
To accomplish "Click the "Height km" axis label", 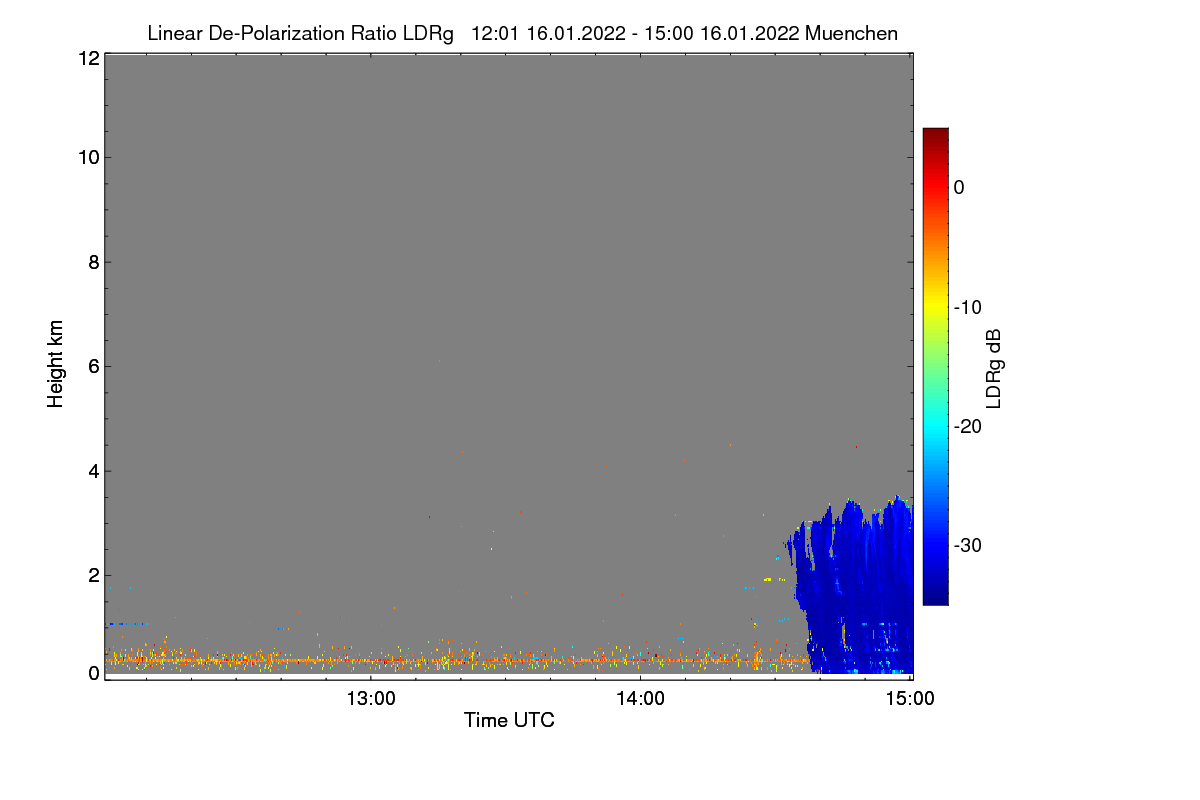I will [x=56, y=364].
